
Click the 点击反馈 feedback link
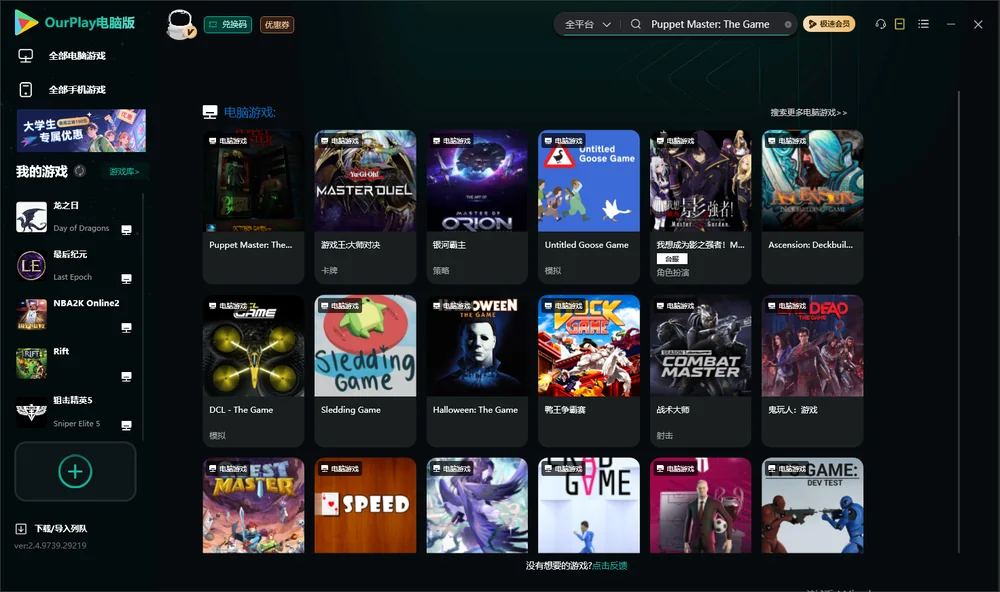point(610,565)
